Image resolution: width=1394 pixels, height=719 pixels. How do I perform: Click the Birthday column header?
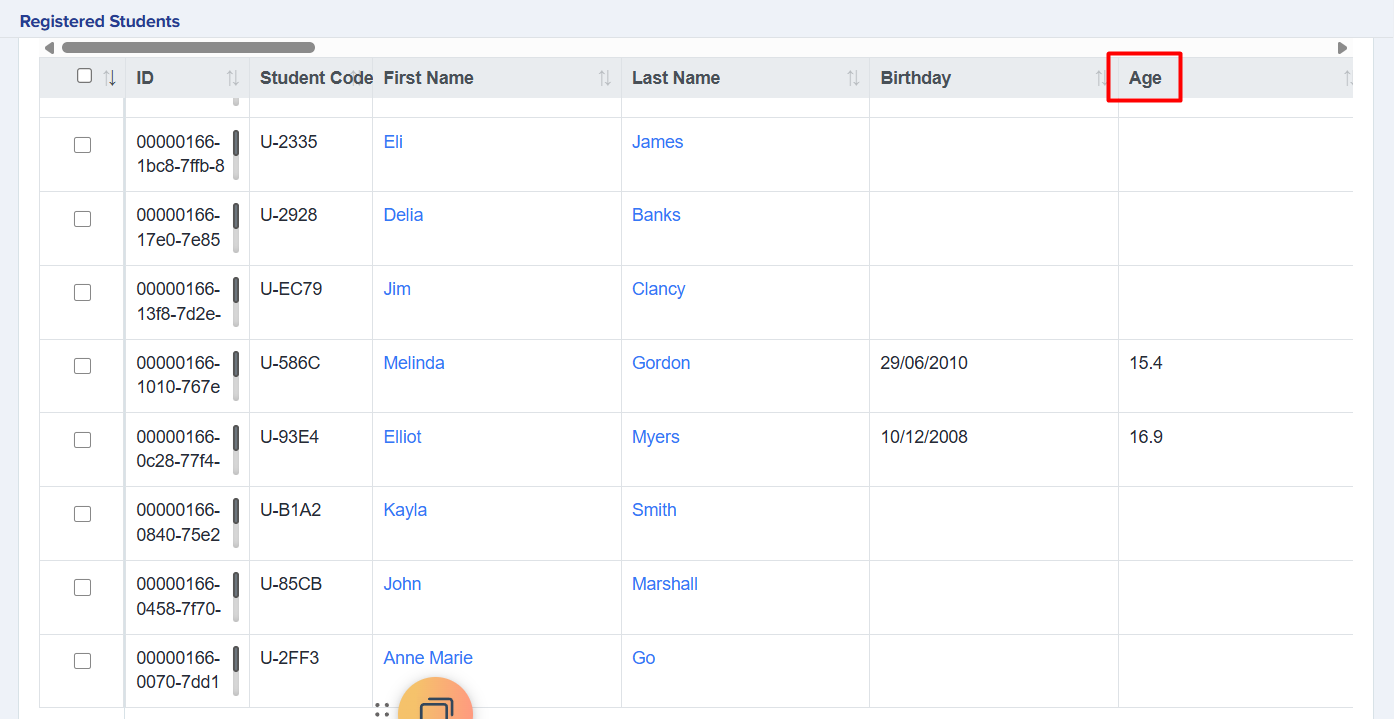point(915,78)
